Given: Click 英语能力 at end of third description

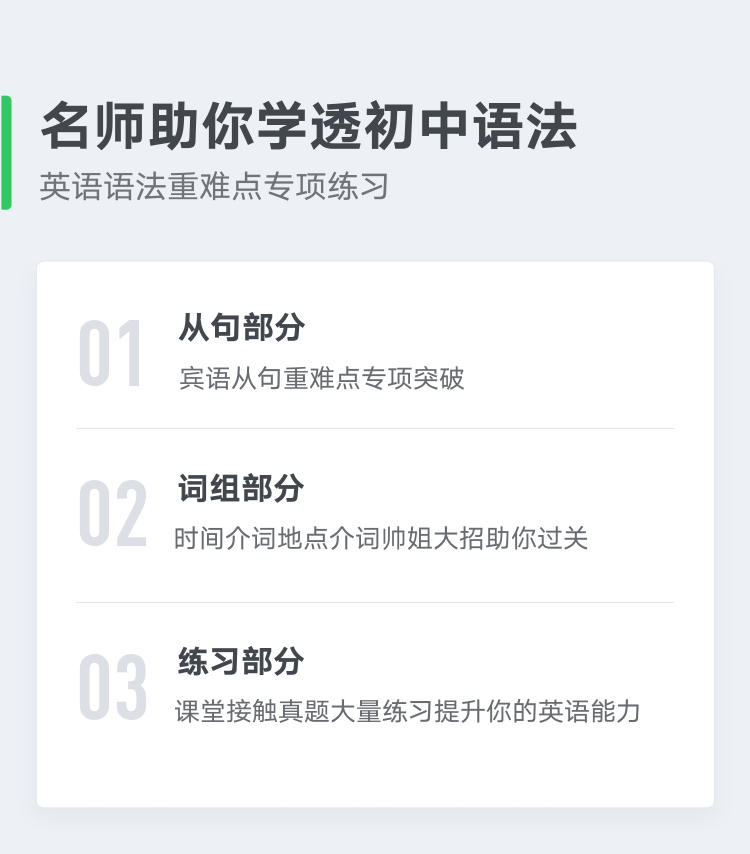Looking at the screenshot, I should (588, 711).
